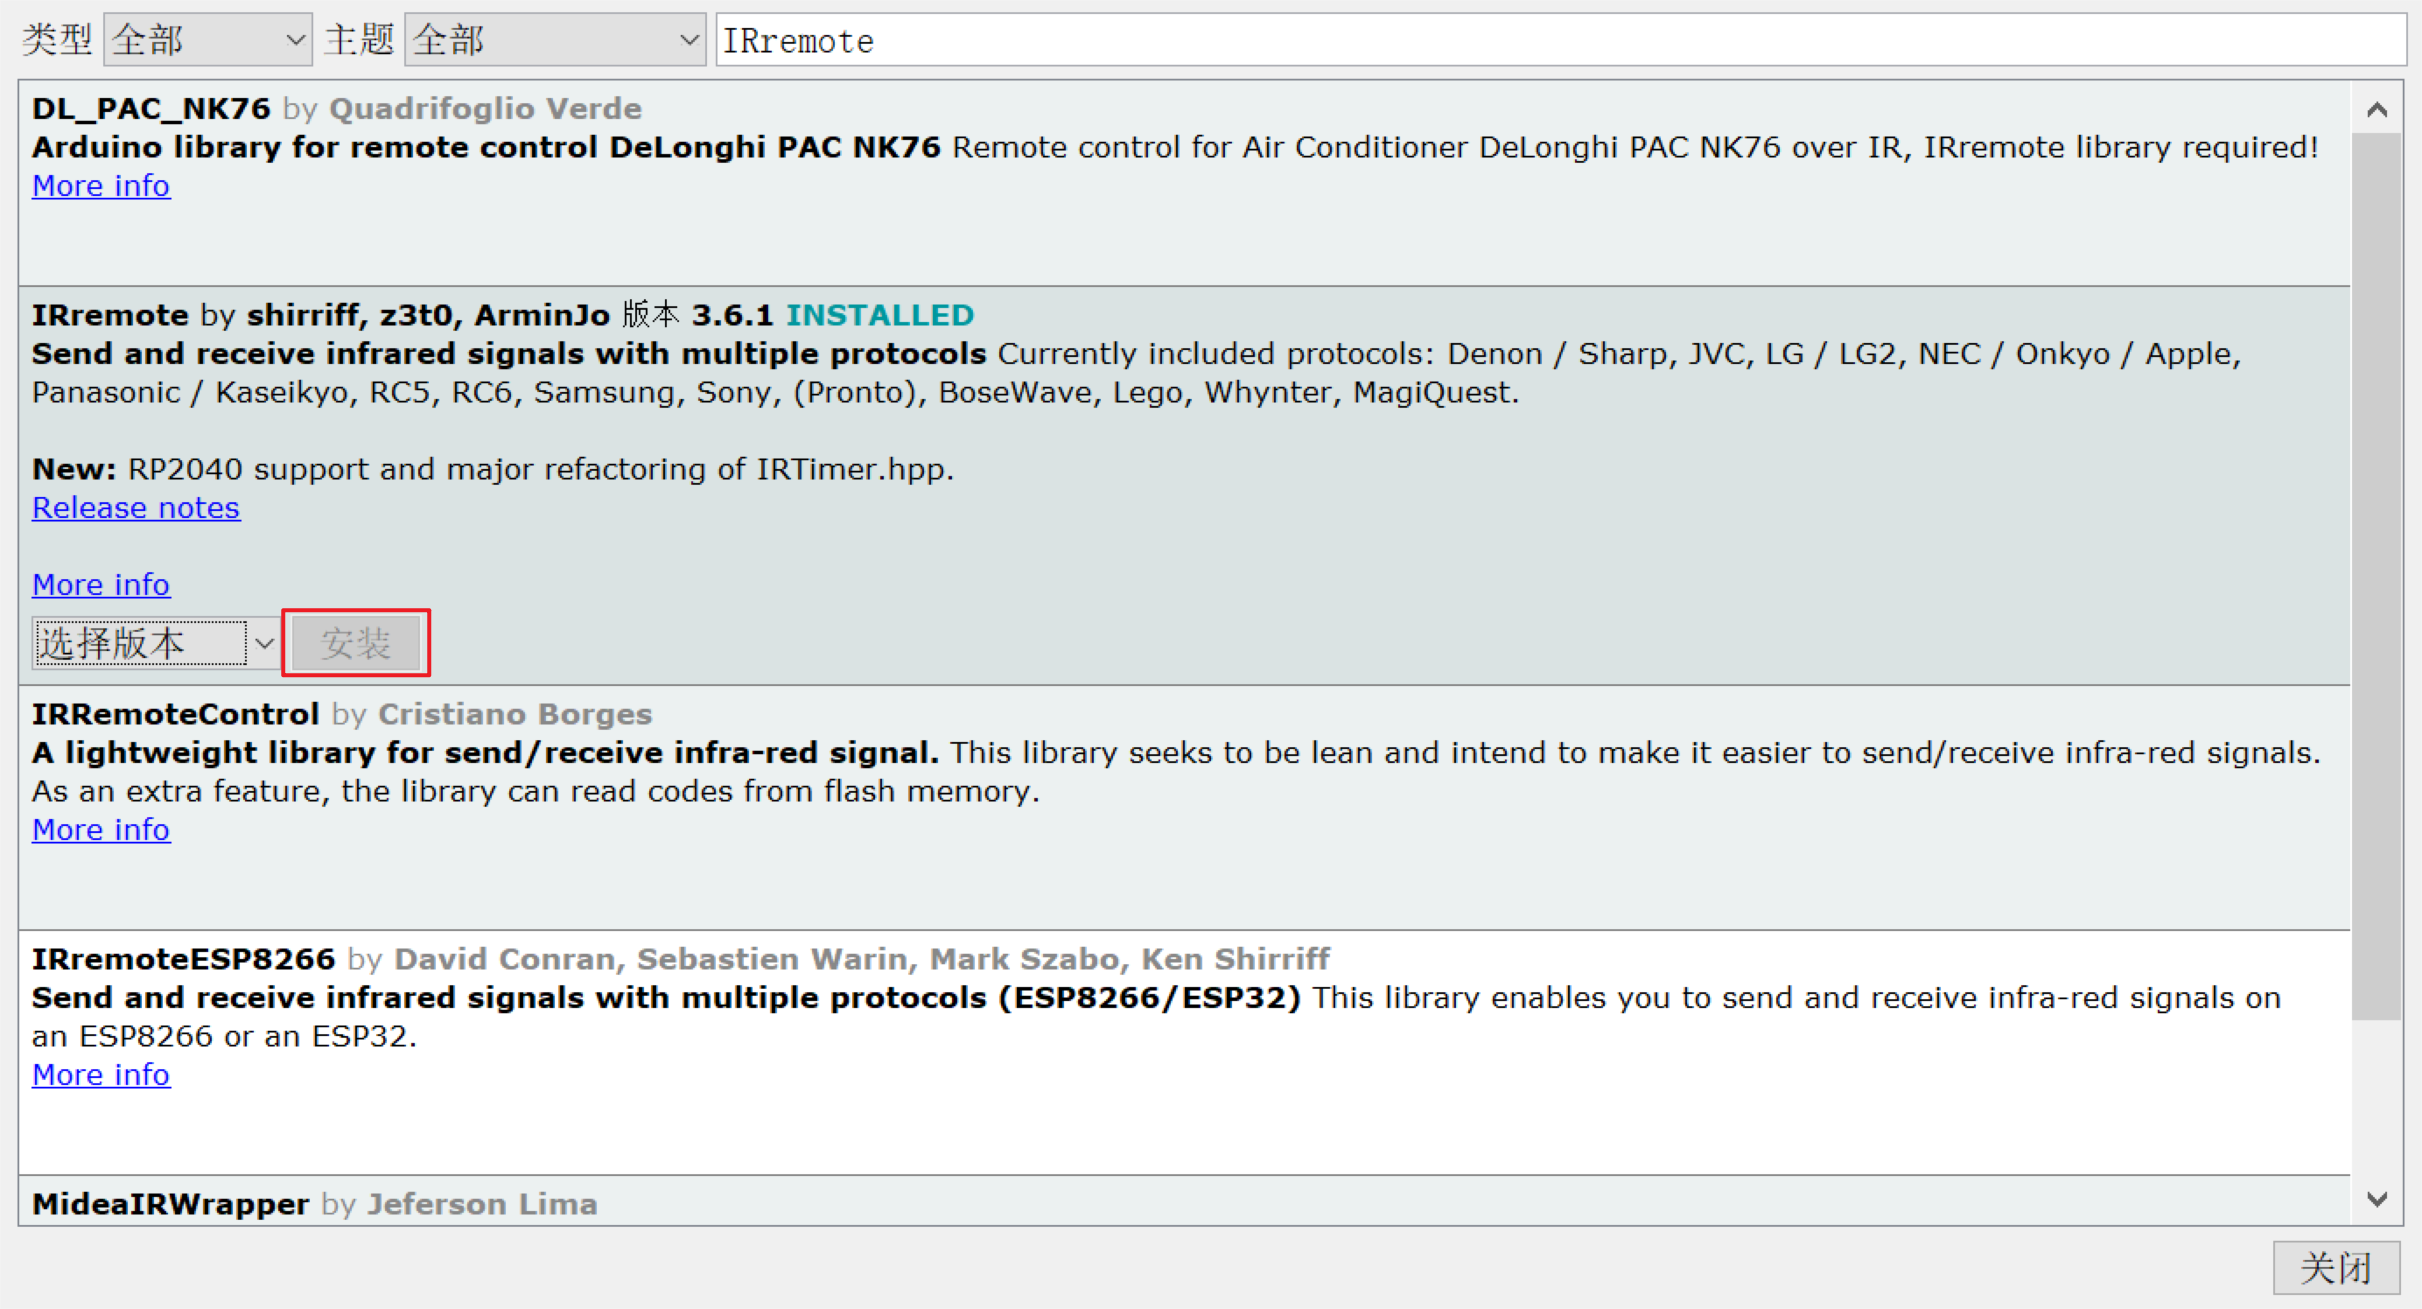This screenshot has height=1309, width=2422.
Task: Open IRremote Release notes link
Action: point(136,508)
